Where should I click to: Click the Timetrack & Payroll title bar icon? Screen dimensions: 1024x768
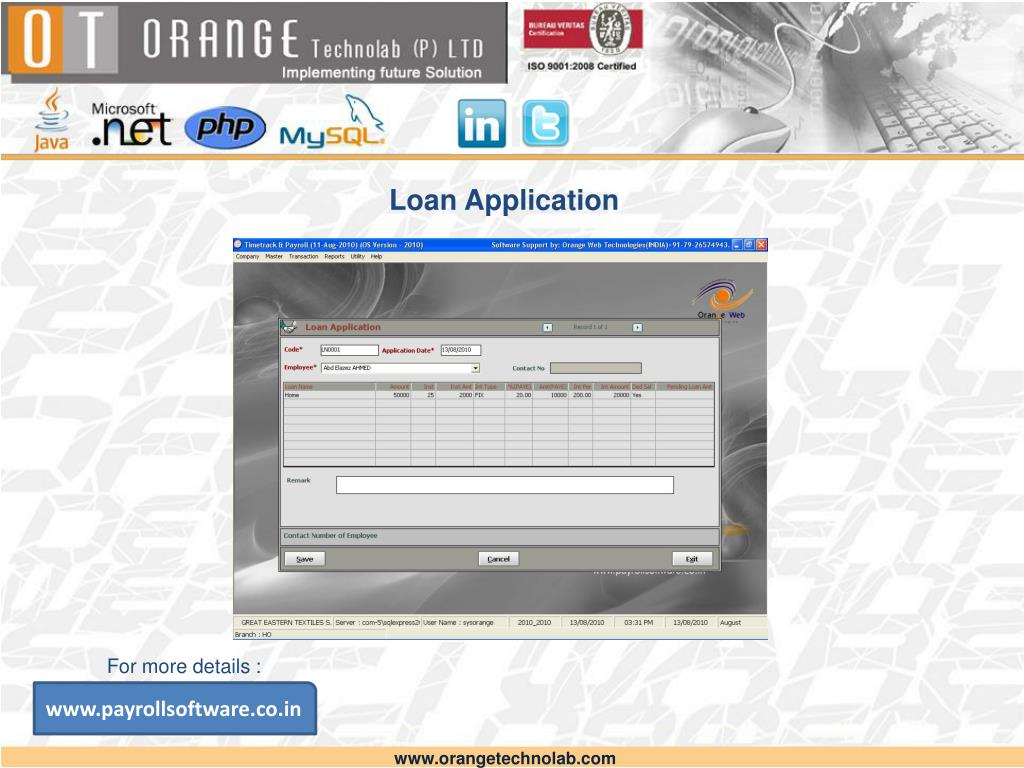tap(238, 245)
